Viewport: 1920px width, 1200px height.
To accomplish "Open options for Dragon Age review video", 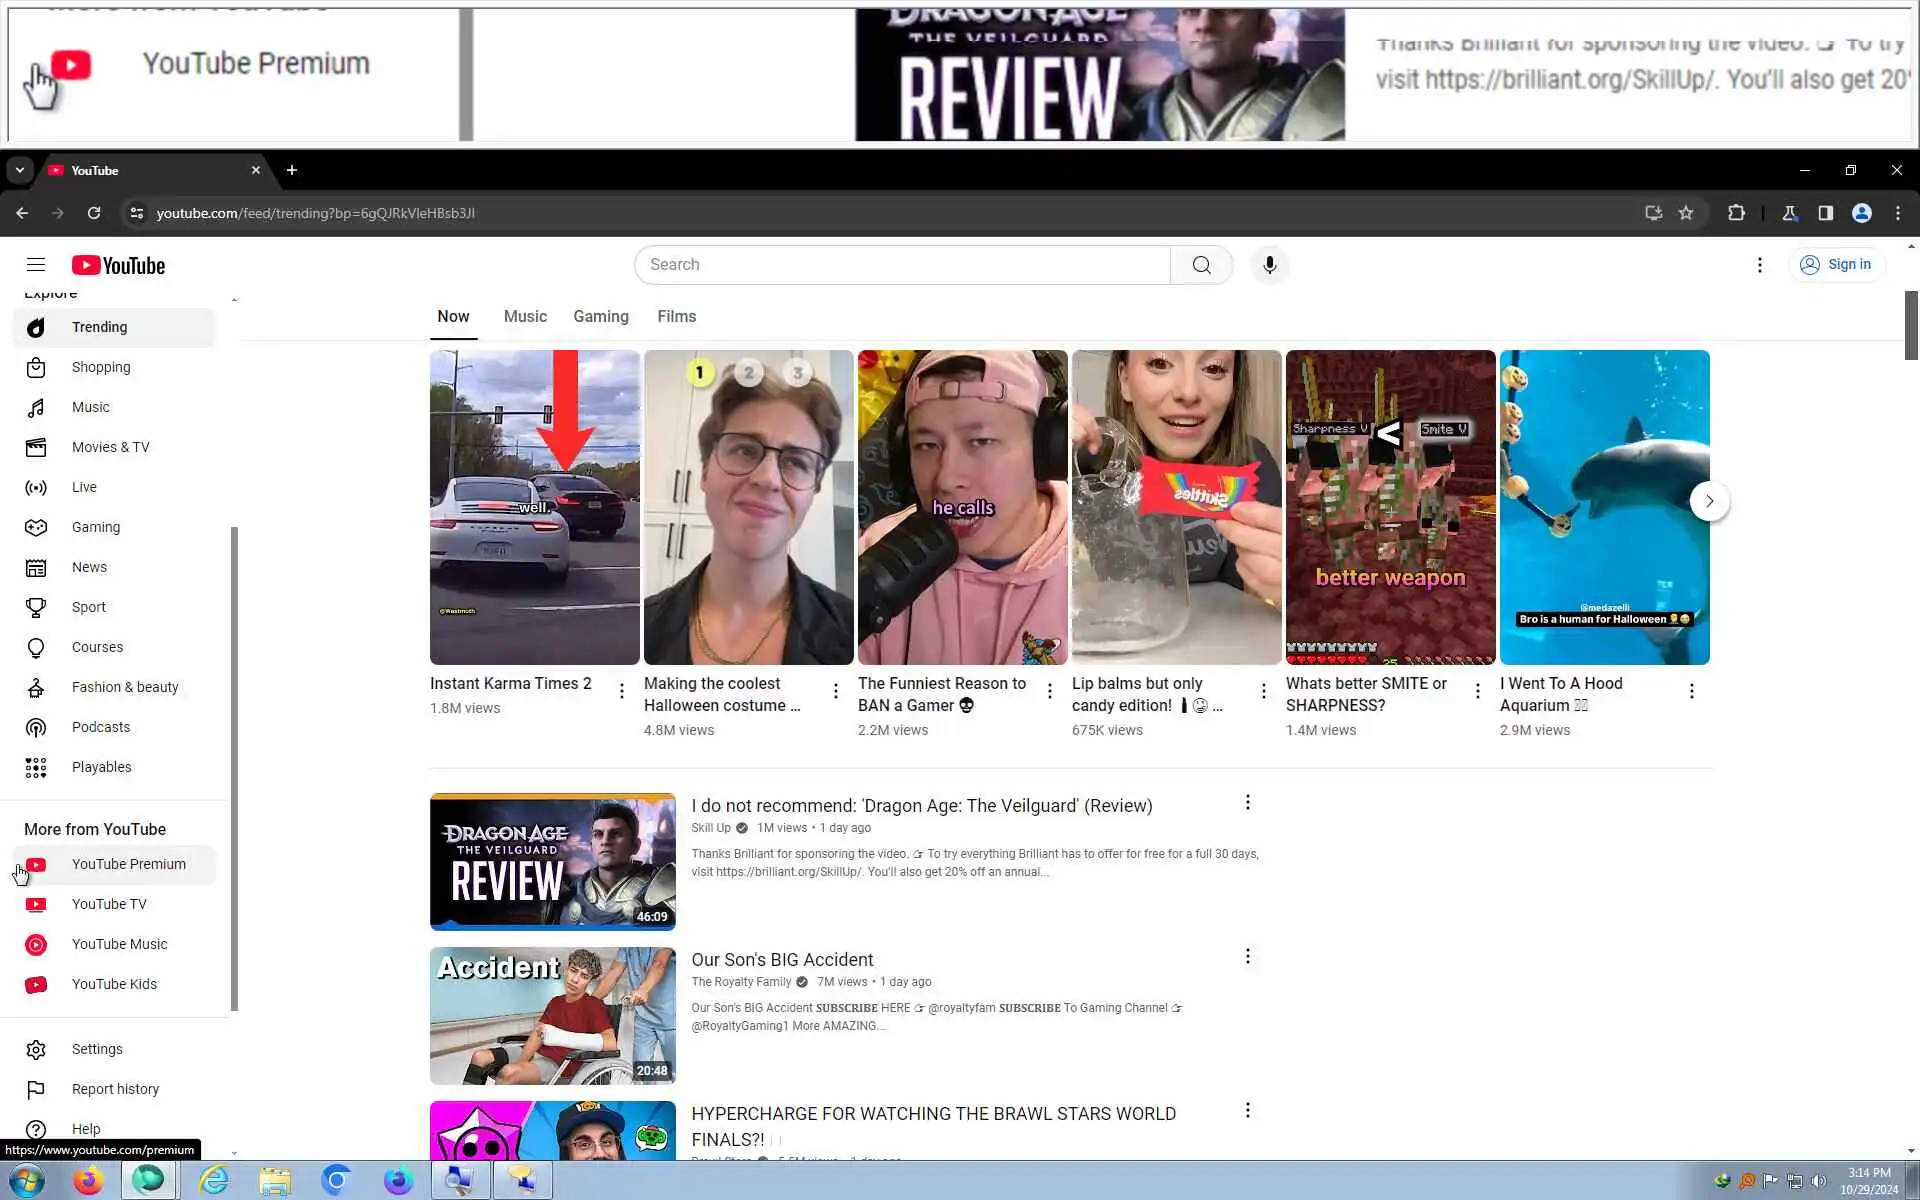I will (1247, 802).
